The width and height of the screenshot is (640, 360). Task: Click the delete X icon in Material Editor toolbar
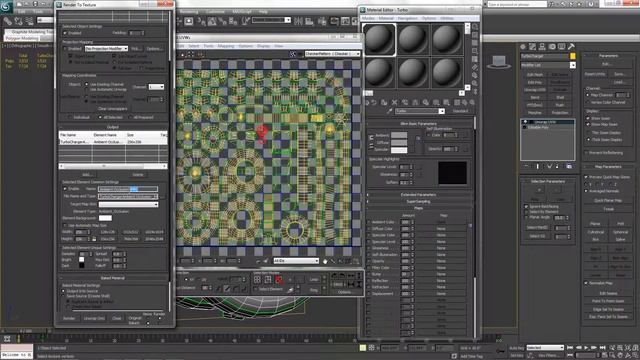pyautogui.click(x=394, y=102)
